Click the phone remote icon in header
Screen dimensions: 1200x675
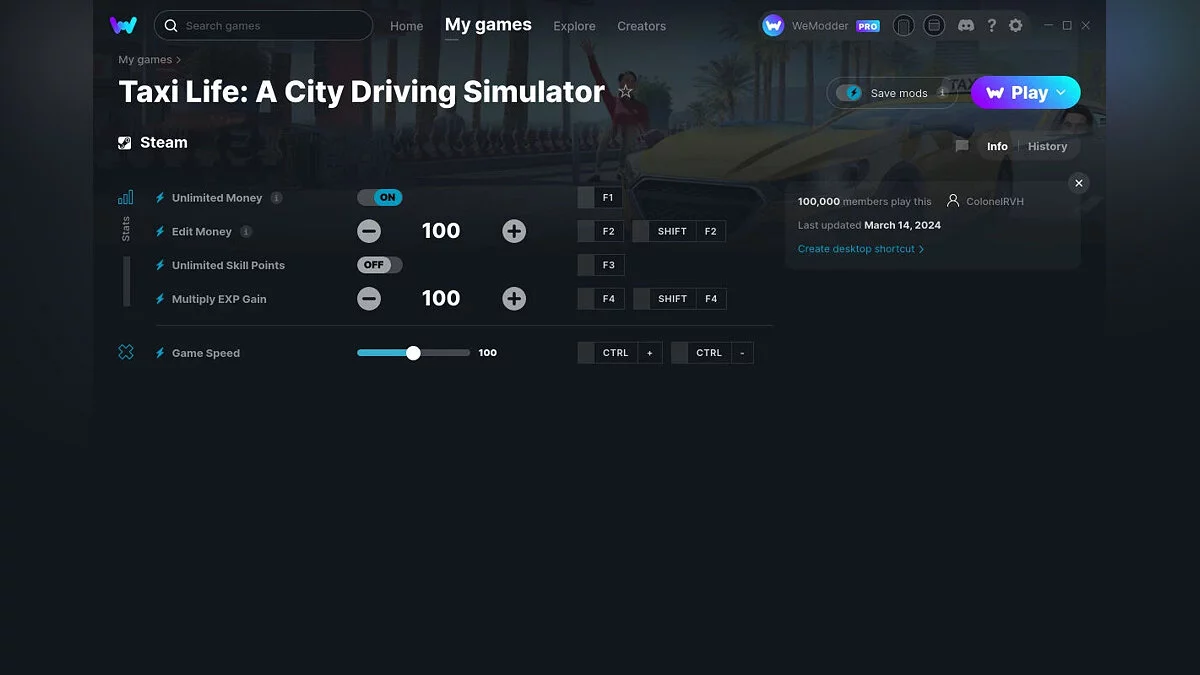(903, 26)
